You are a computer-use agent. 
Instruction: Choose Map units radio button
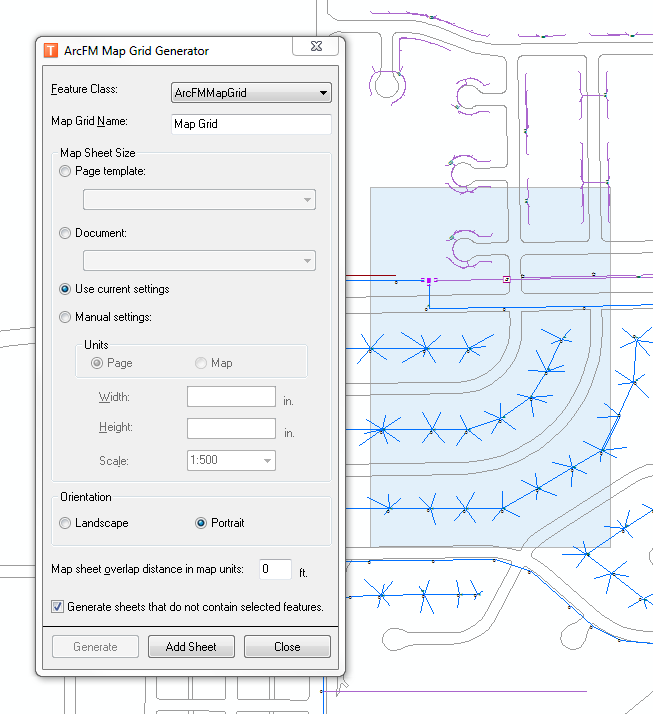tap(200, 363)
